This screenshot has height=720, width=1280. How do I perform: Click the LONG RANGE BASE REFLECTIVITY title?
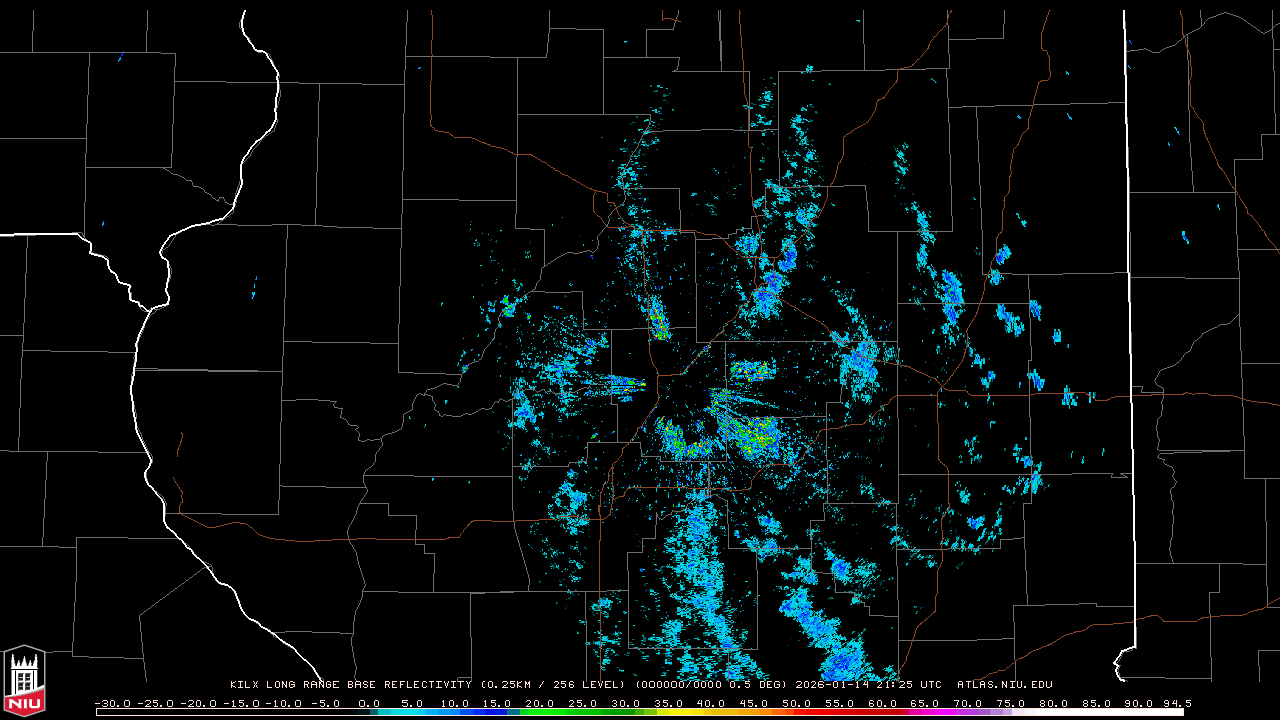pos(370,685)
